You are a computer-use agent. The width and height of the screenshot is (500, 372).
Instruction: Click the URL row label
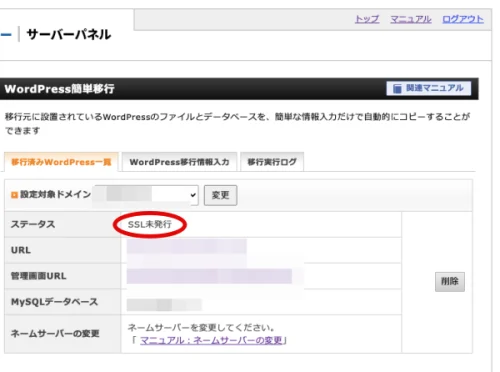[21, 250]
